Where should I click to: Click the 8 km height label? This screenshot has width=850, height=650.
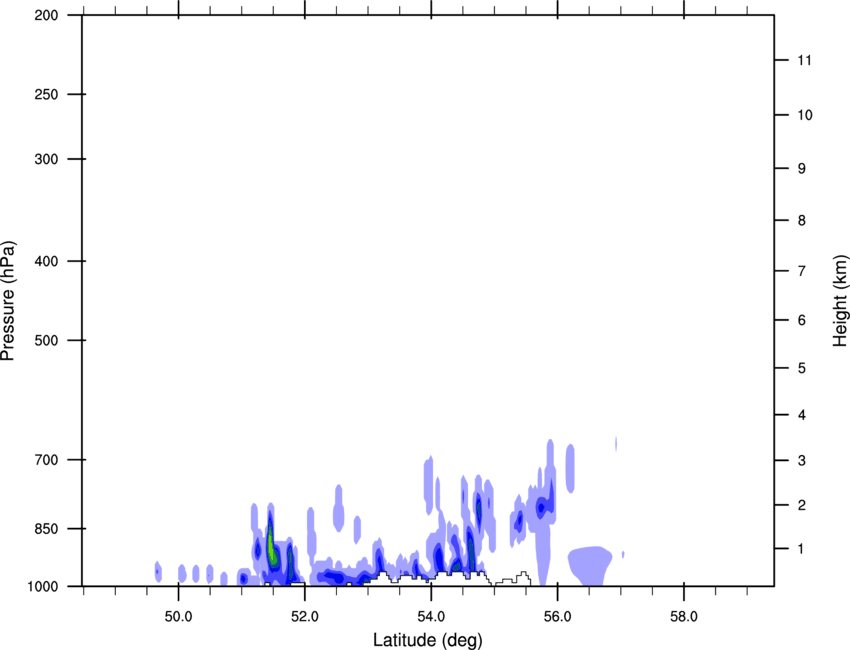(x=802, y=220)
